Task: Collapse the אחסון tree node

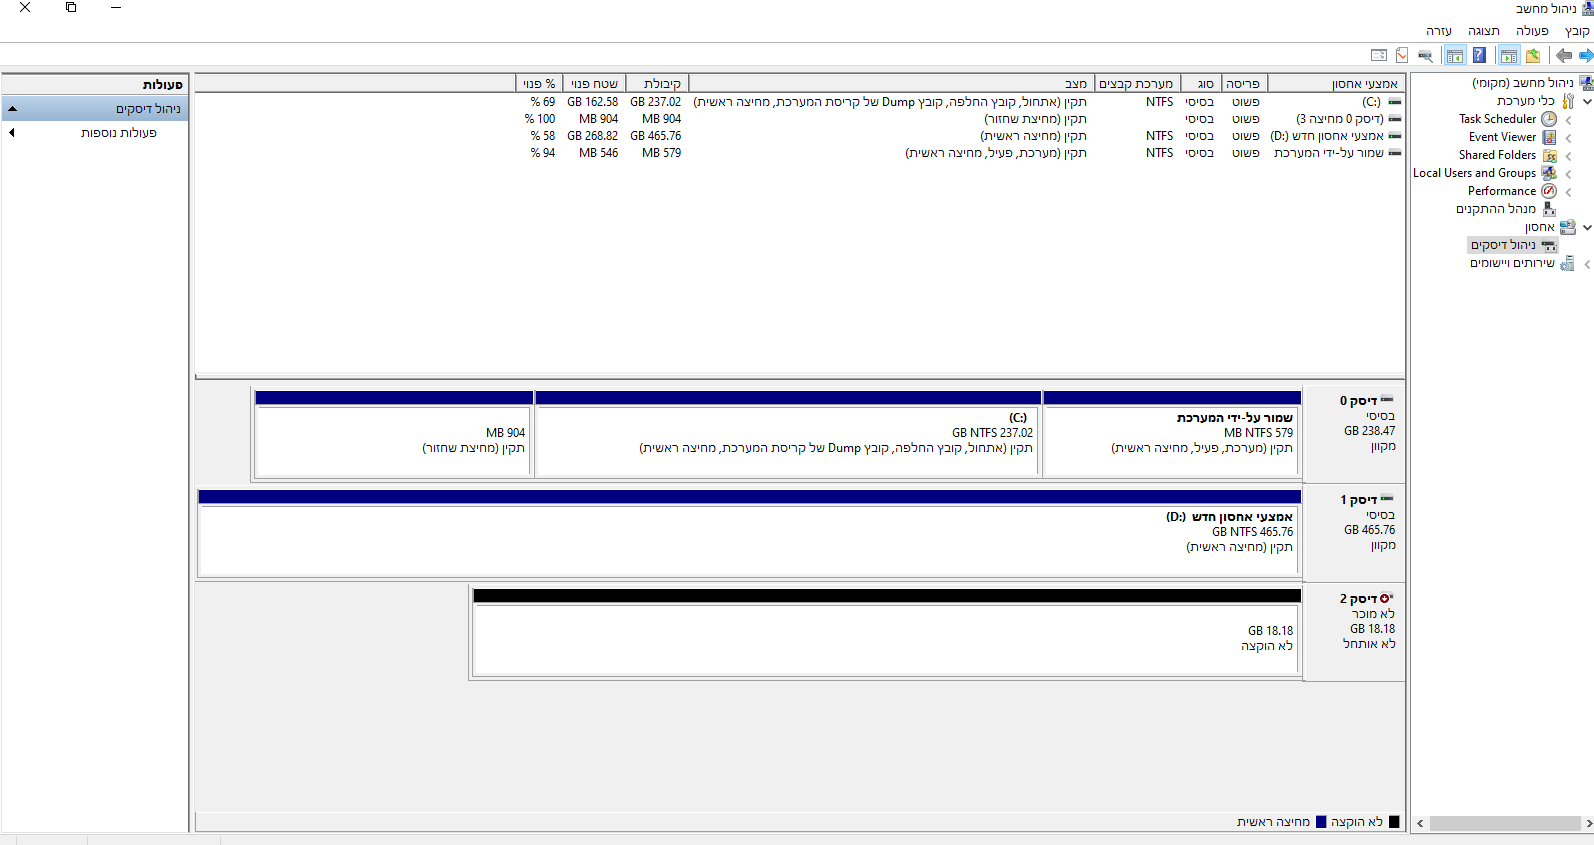Action: (x=1587, y=227)
